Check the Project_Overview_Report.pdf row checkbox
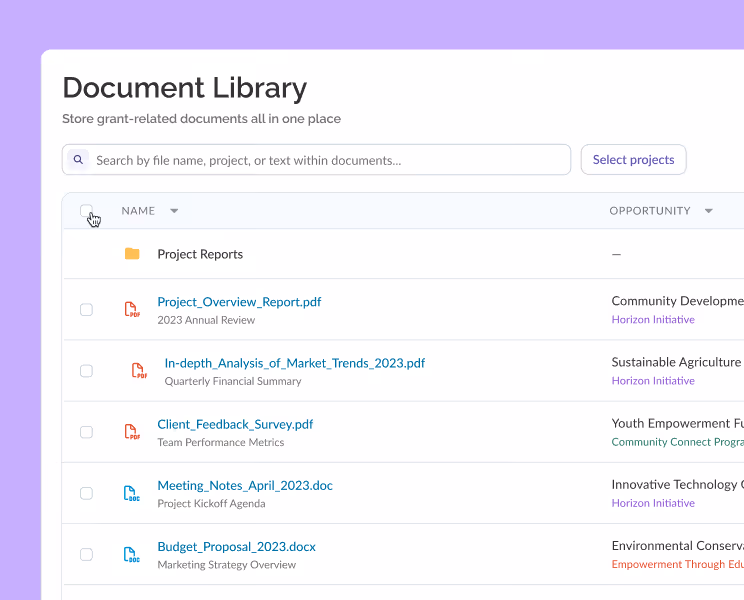Image resolution: width=744 pixels, height=600 pixels. pyautogui.click(x=86, y=310)
